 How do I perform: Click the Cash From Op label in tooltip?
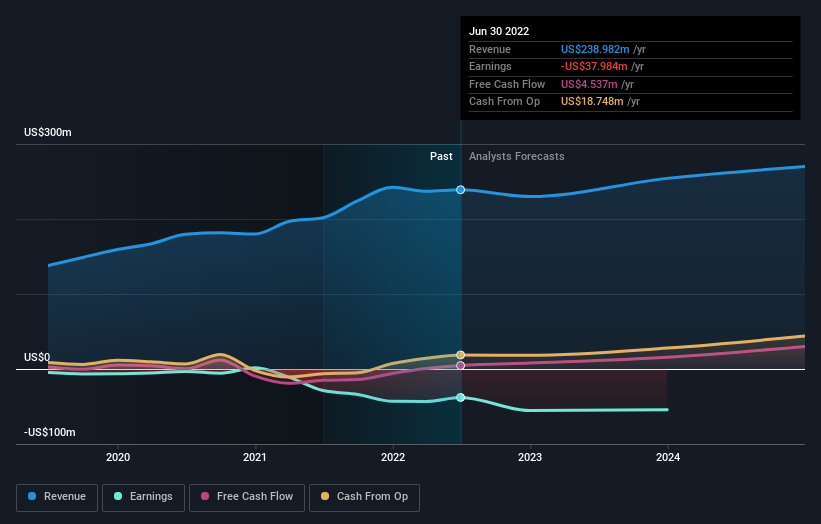click(x=504, y=102)
